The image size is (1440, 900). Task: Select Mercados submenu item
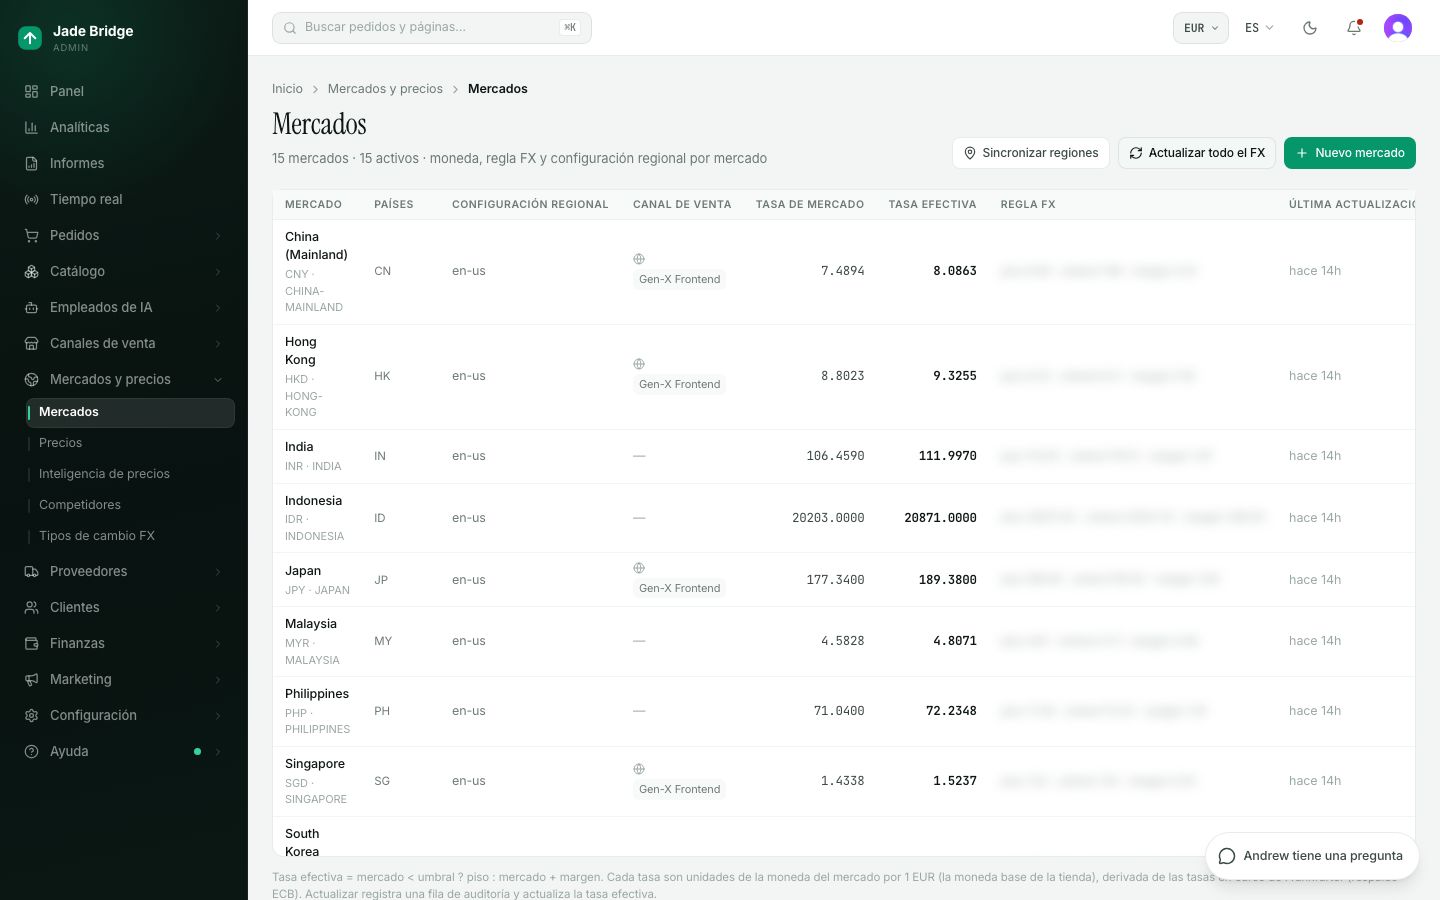click(x=131, y=412)
